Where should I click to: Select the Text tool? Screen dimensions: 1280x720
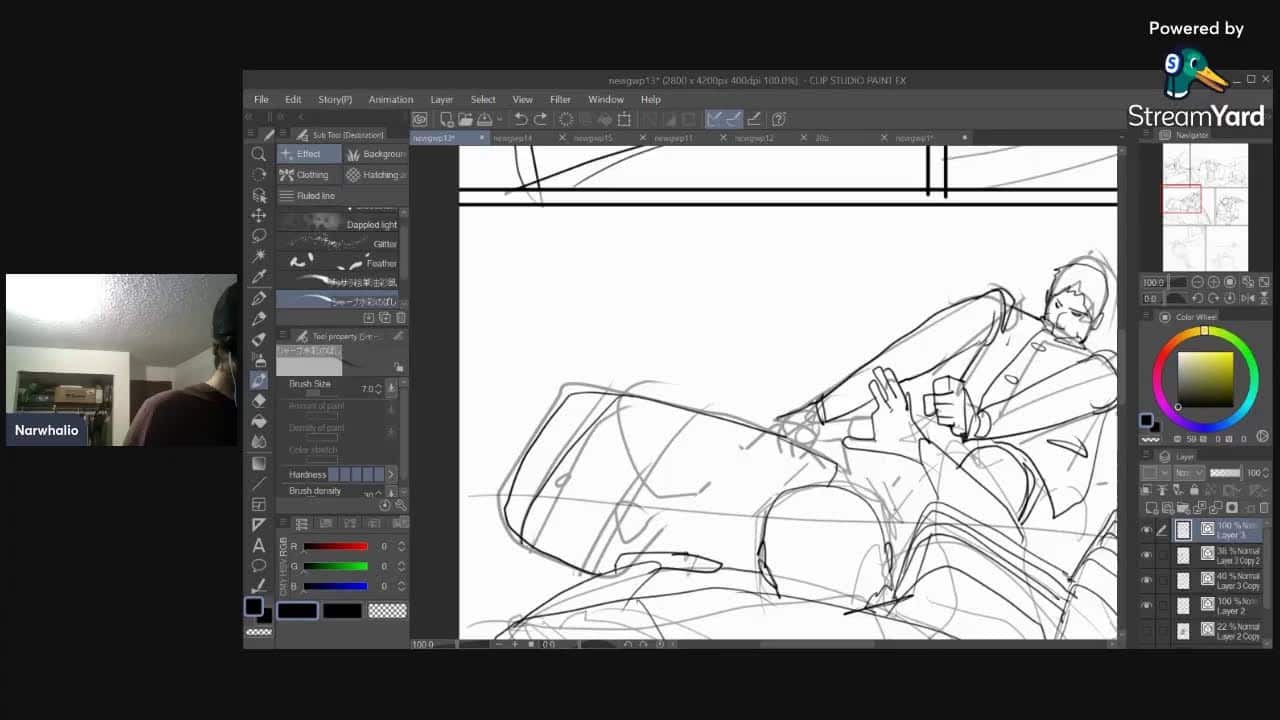coord(259,545)
